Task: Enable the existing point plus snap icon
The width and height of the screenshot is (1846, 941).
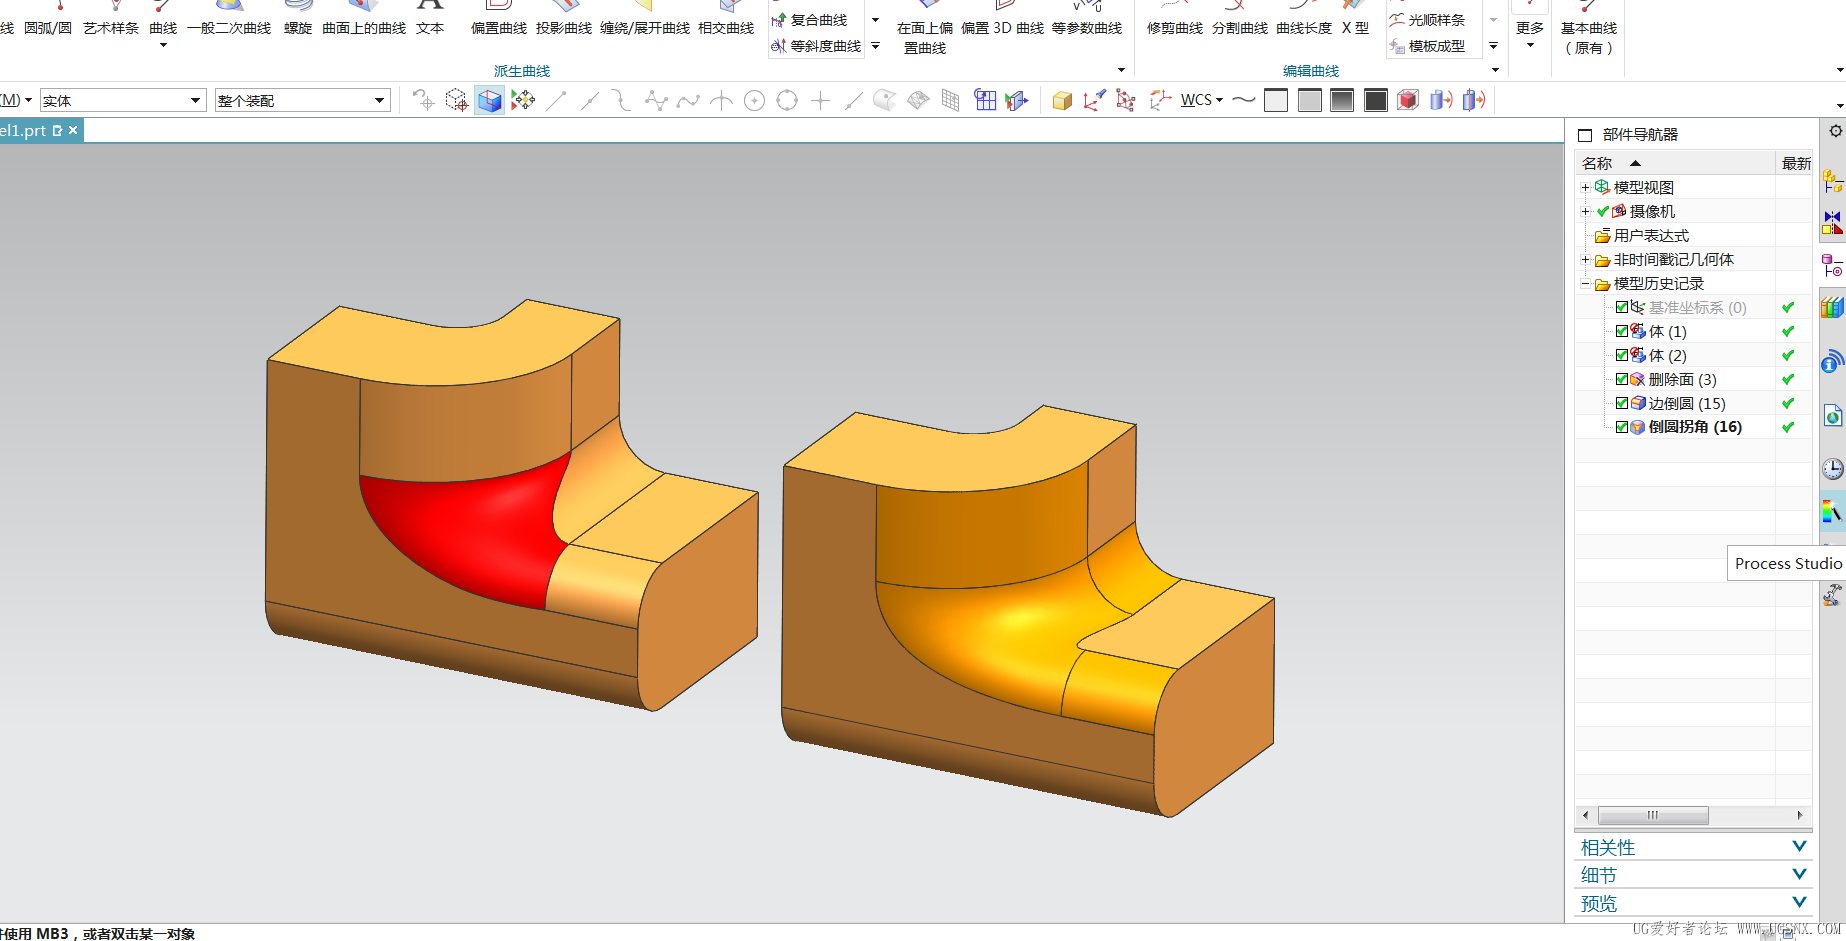Action: pyautogui.click(x=820, y=100)
